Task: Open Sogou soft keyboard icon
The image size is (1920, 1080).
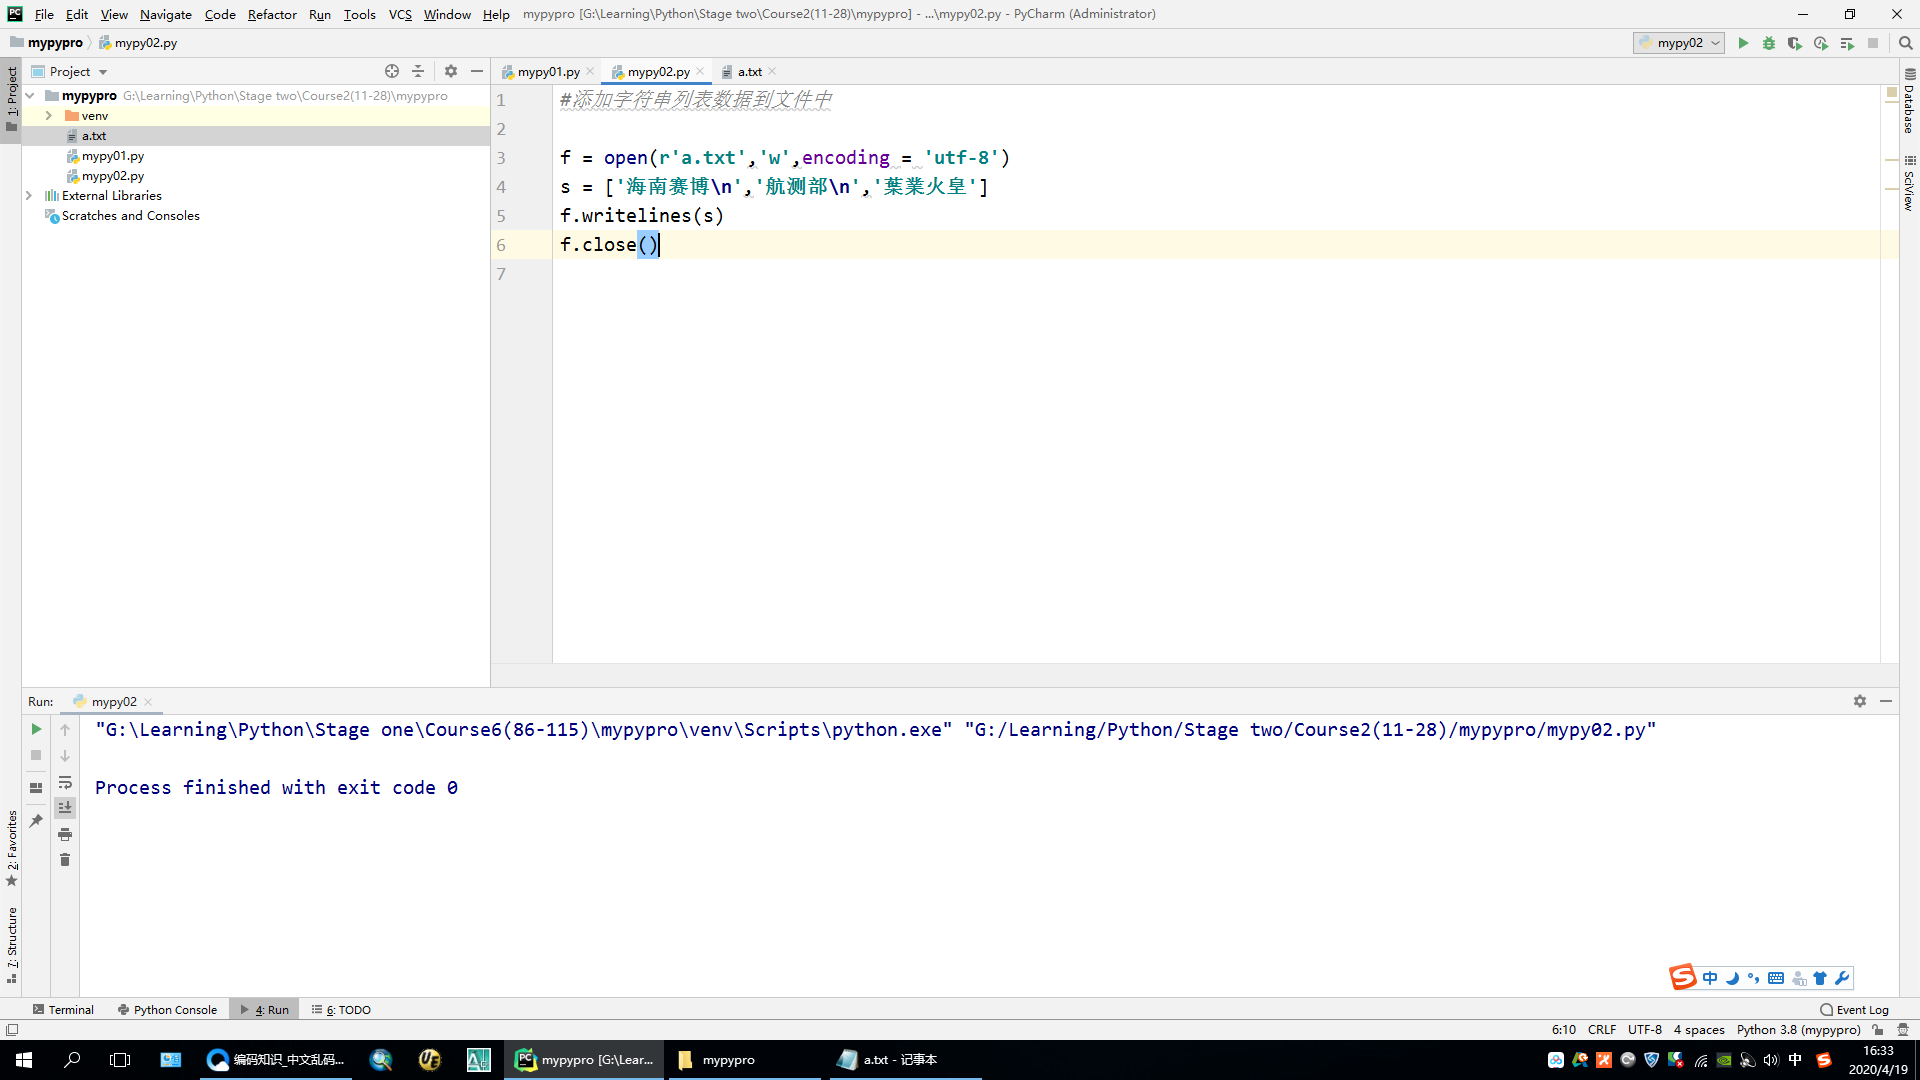Action: tap(1776, 978)
